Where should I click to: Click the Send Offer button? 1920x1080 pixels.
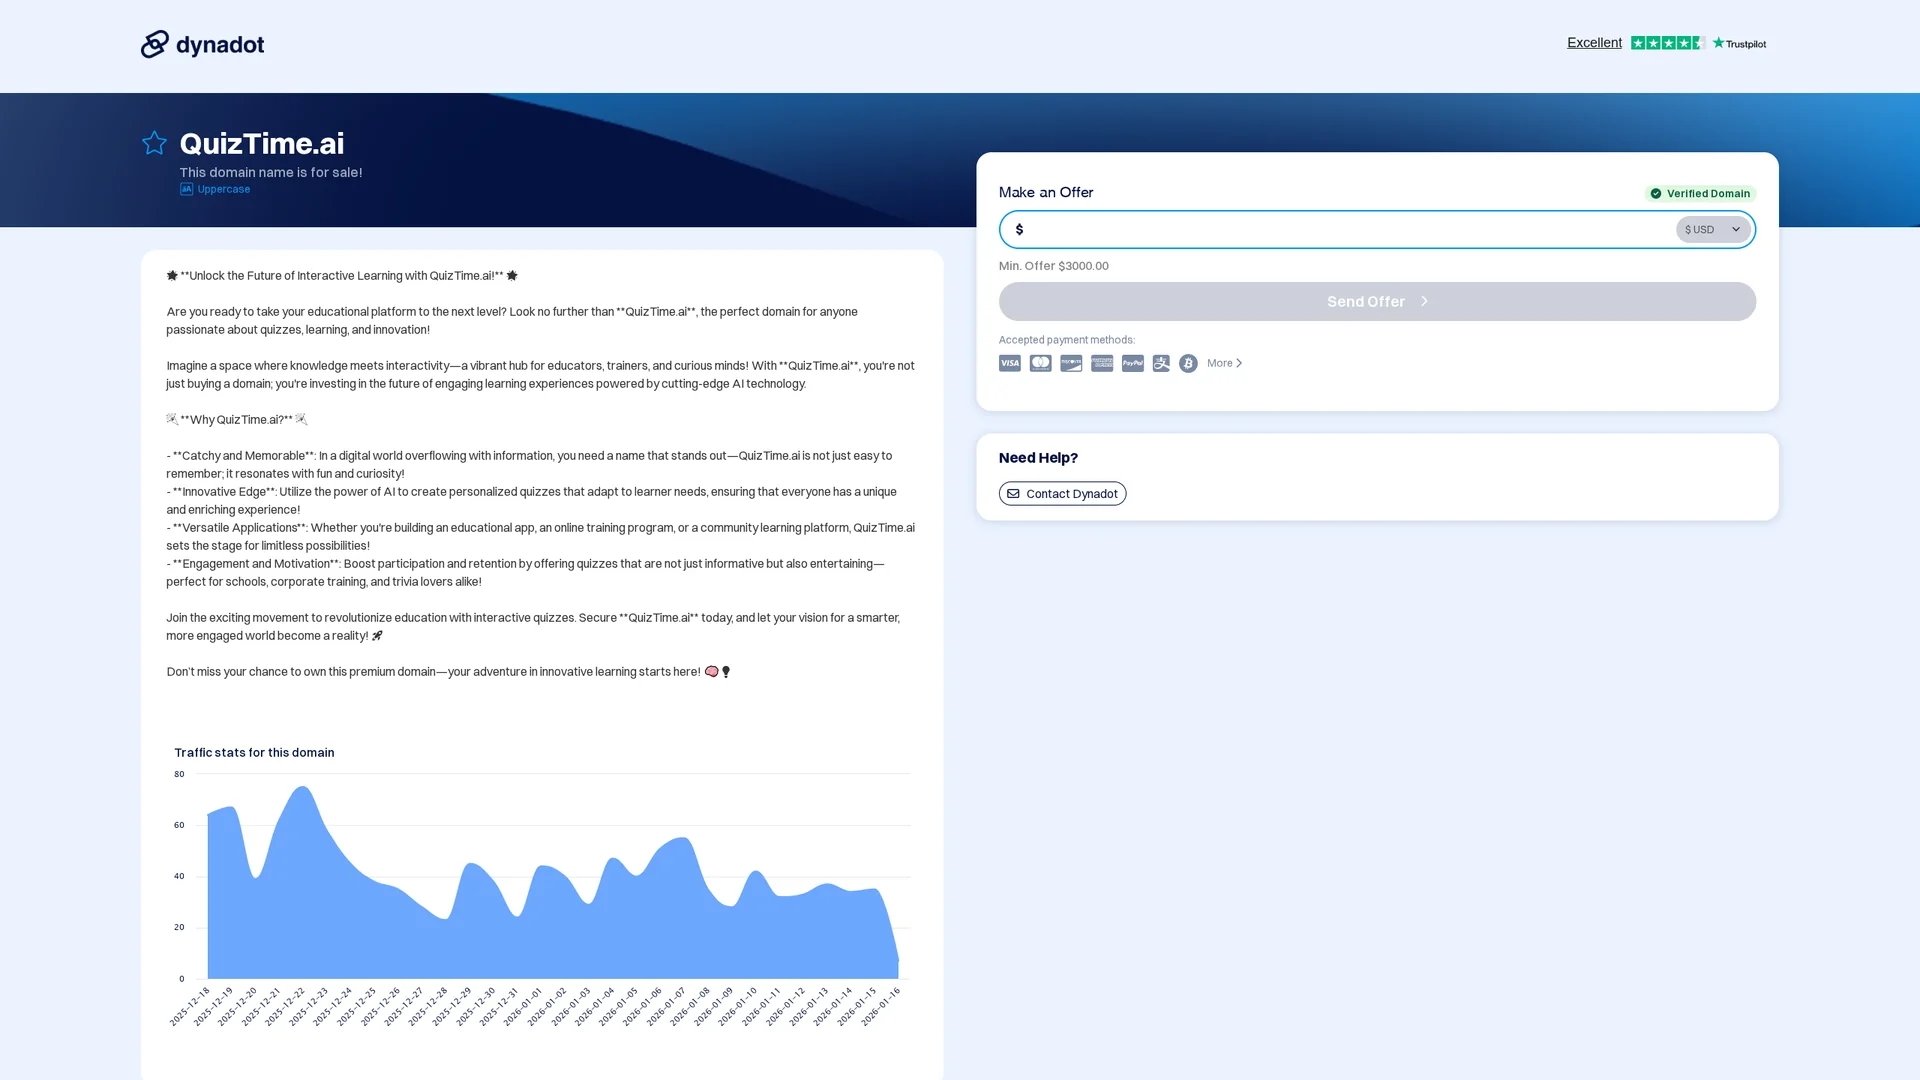tap(1377, 301)
